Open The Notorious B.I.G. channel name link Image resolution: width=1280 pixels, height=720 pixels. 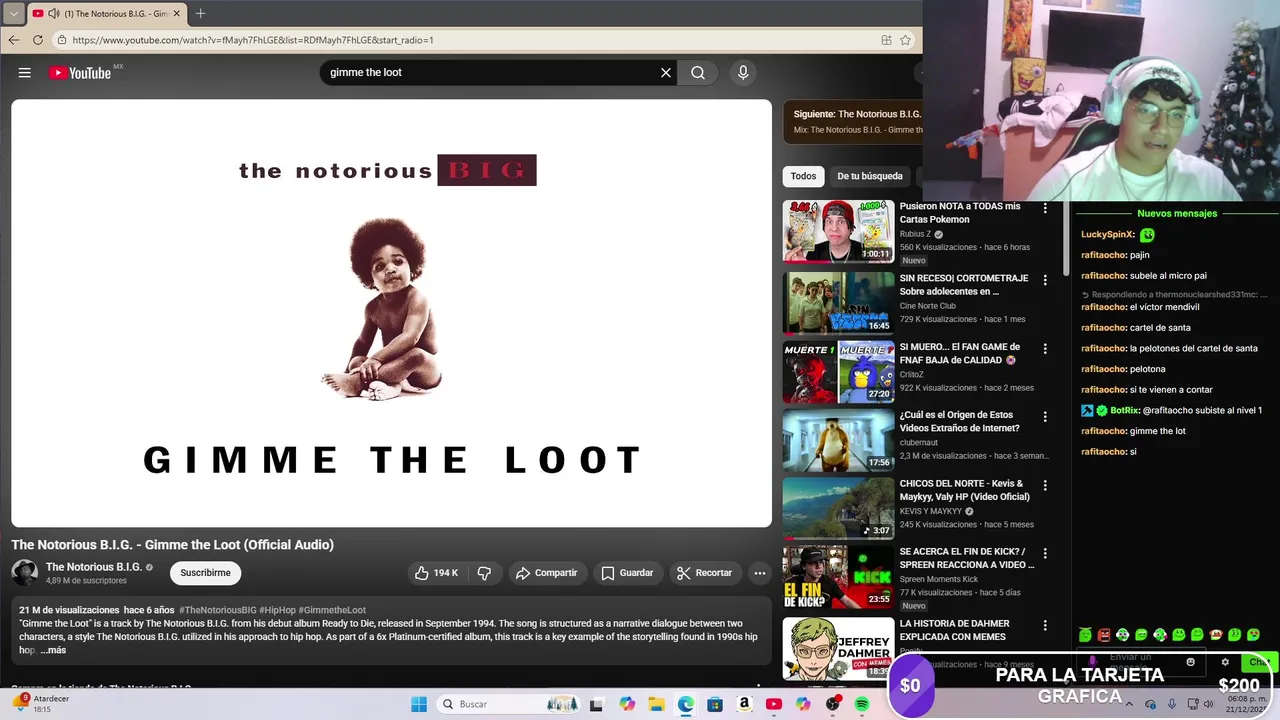click(93, 567)
